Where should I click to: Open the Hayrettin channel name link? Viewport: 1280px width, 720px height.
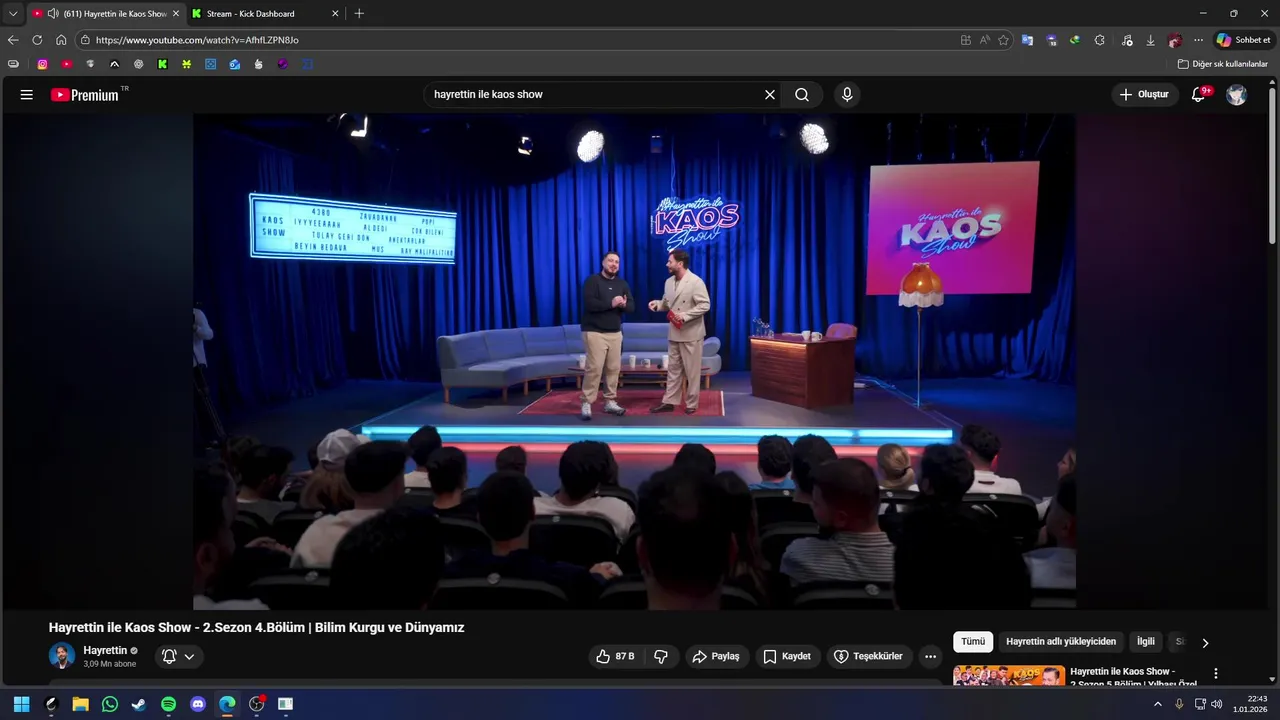[x=105, y=650]
